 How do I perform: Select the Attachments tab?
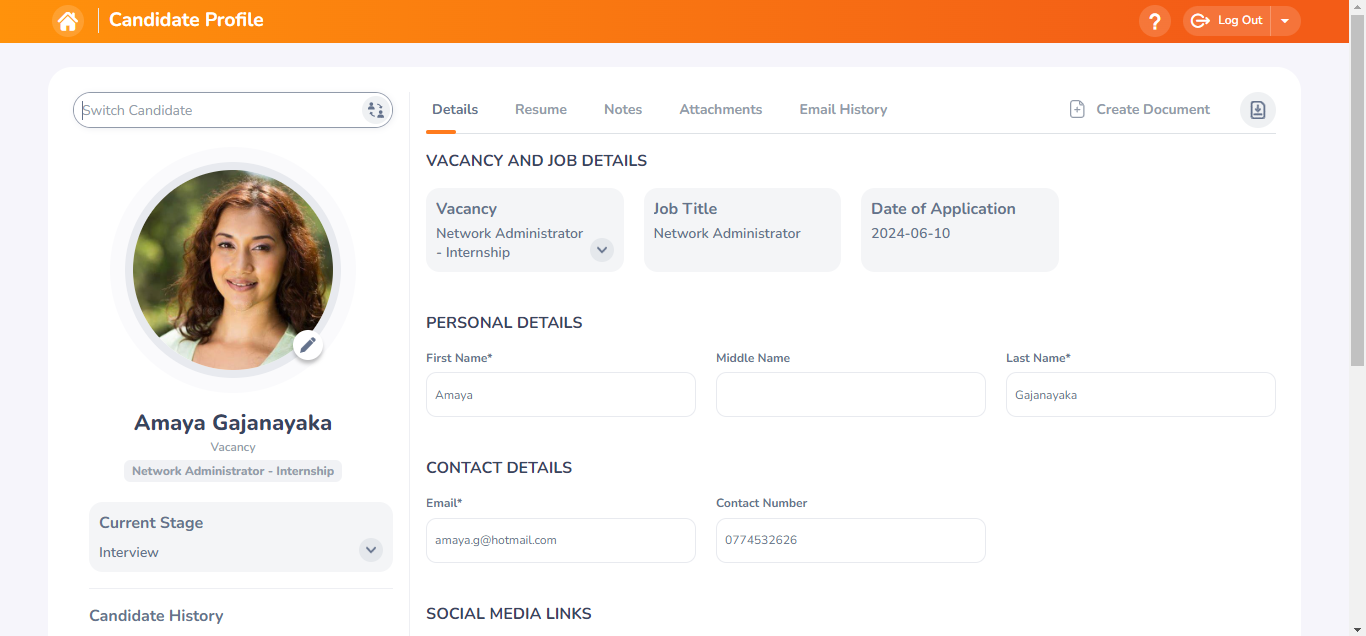point(720,109)
